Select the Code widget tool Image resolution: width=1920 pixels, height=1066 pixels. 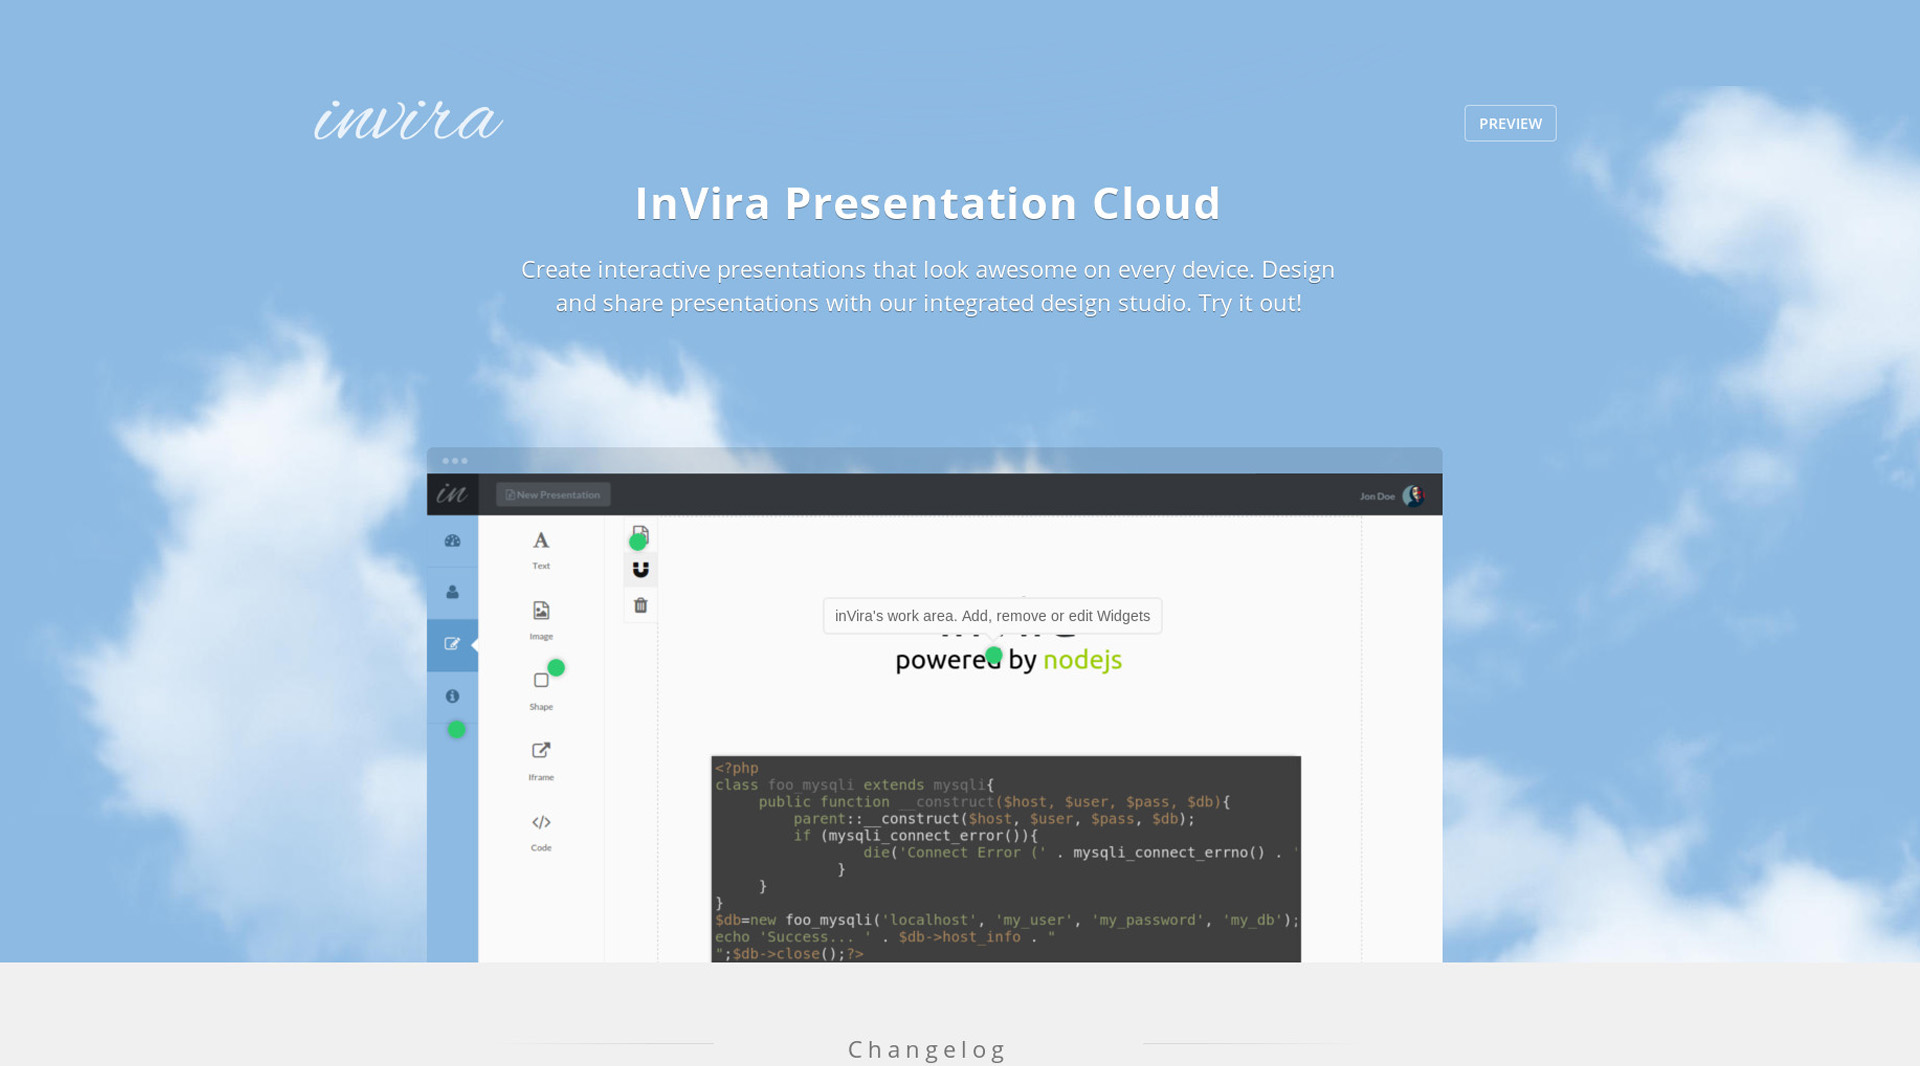coord(541,830)
